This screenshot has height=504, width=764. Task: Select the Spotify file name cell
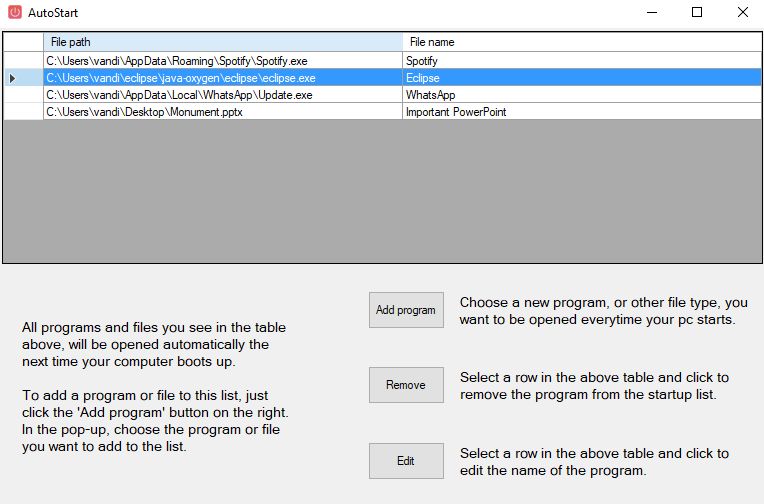pyautogui.click(x=580, y=61)
